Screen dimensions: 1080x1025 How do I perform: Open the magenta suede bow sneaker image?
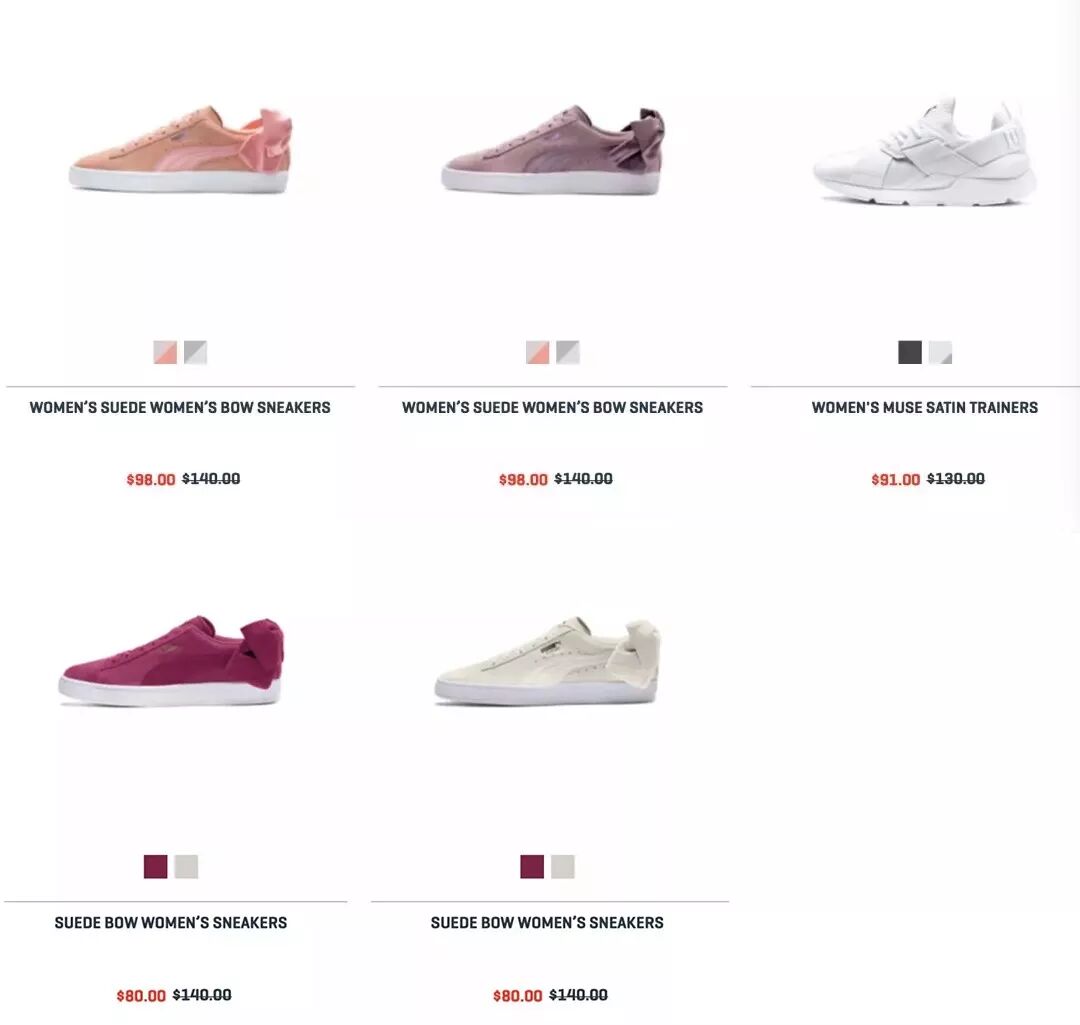pos(171,661)
